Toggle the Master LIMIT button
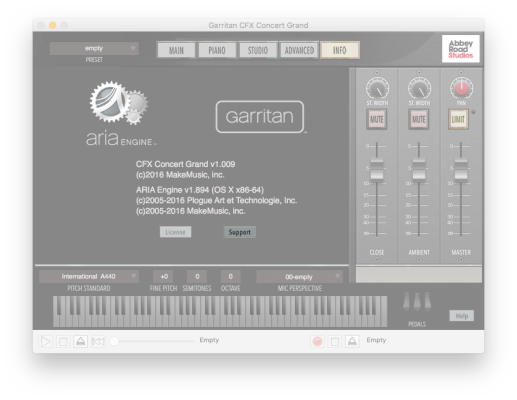This screenshot has height=400, width=517. [458, 119]
